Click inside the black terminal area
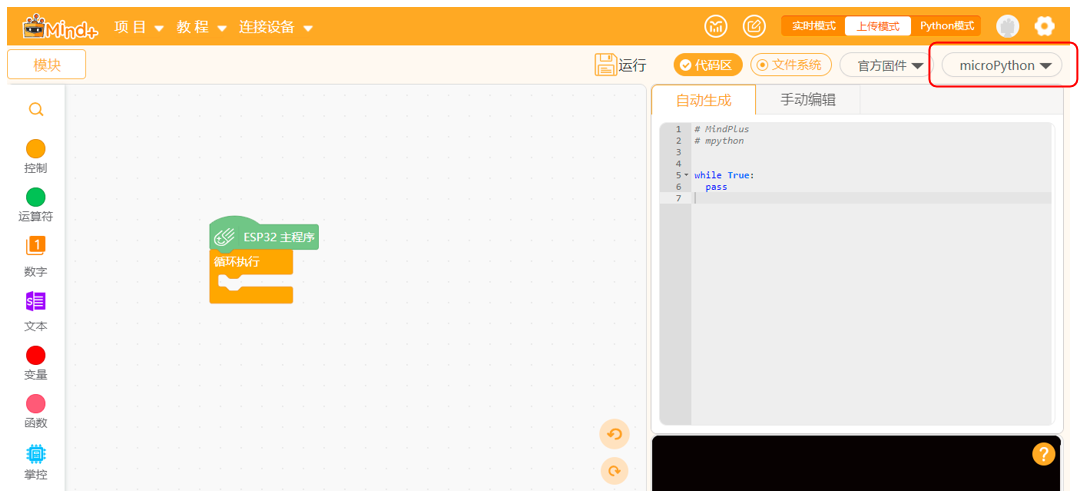Viewport: 1086px width, 491px height. tap(856, 463)
